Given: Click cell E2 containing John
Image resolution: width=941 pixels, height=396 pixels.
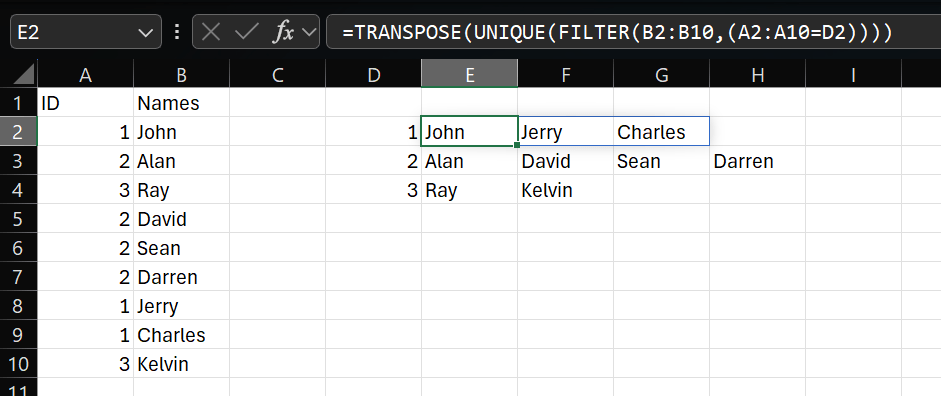Looking at the screenshot, I should coord(469,131).
